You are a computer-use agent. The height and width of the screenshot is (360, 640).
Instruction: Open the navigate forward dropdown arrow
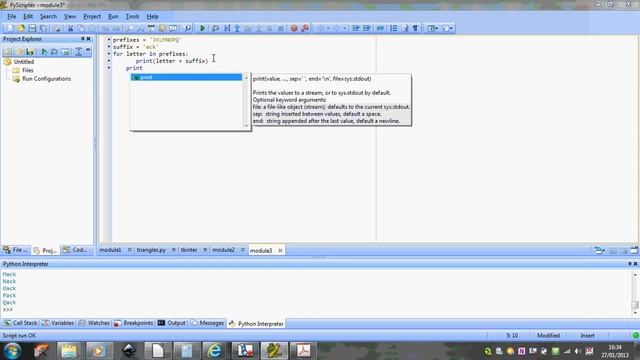[344, 28]
